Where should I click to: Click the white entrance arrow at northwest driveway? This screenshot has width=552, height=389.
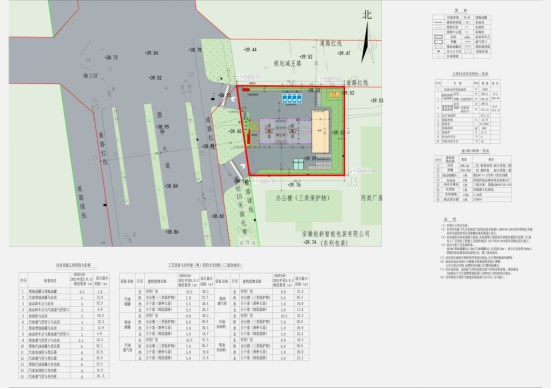tap(233, 99)
